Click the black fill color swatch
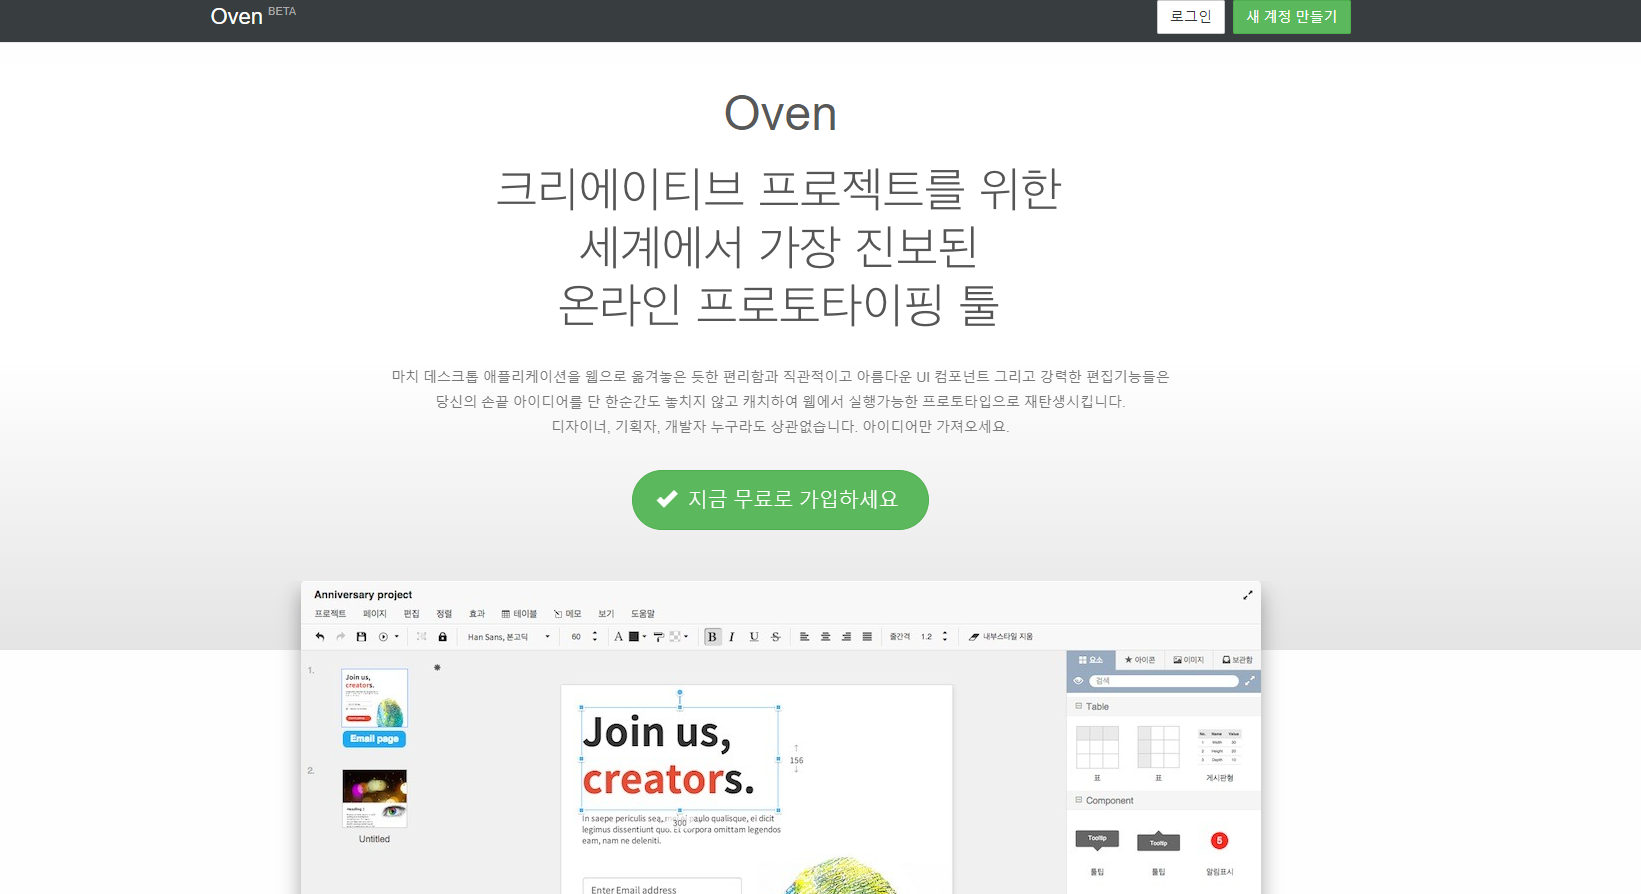 (x=633, y=637)
